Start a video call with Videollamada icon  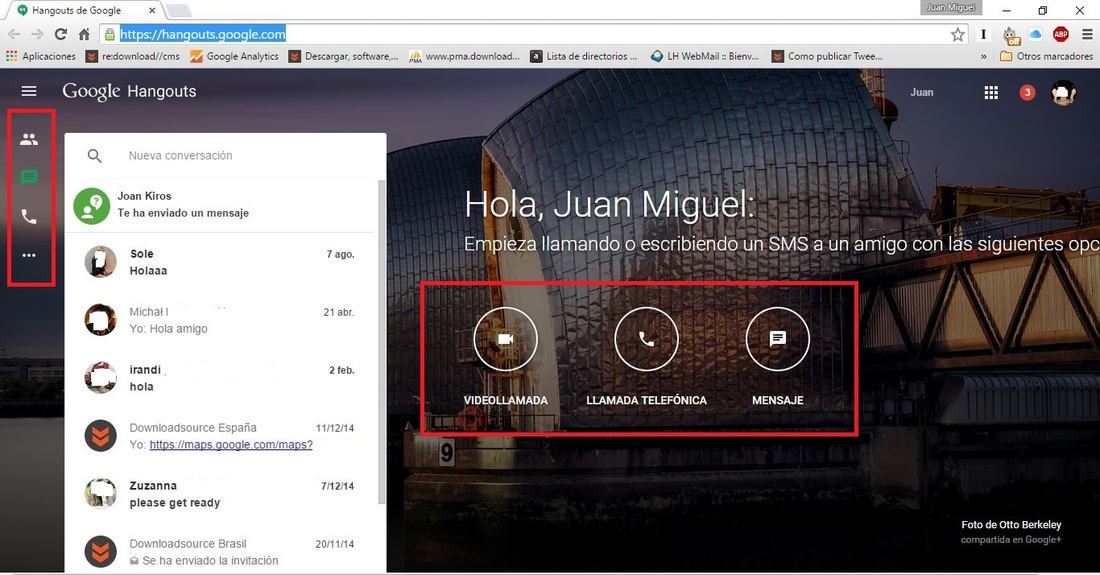[505, 339]
